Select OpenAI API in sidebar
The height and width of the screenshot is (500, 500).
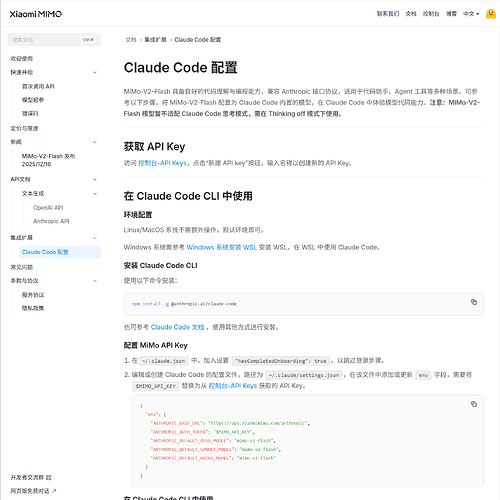click(48, 207)
